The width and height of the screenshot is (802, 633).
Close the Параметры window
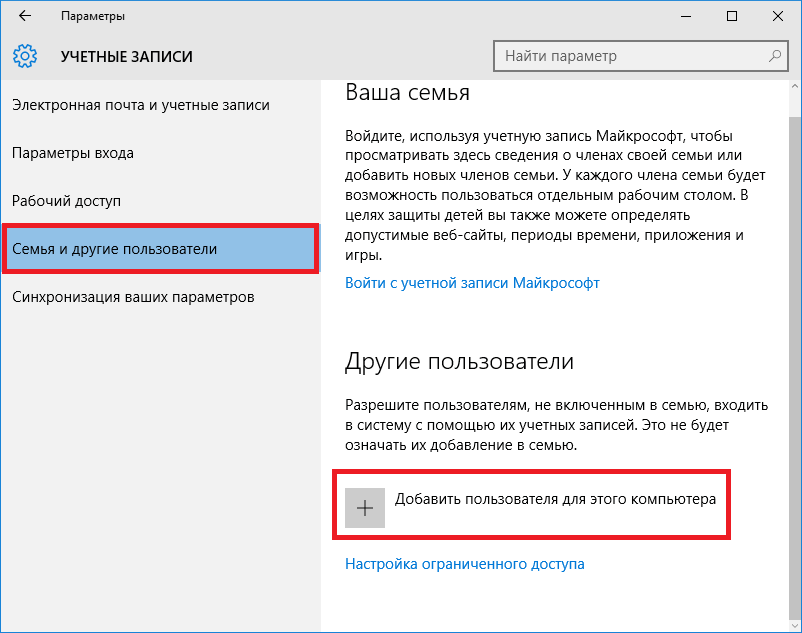pos(778,17)
